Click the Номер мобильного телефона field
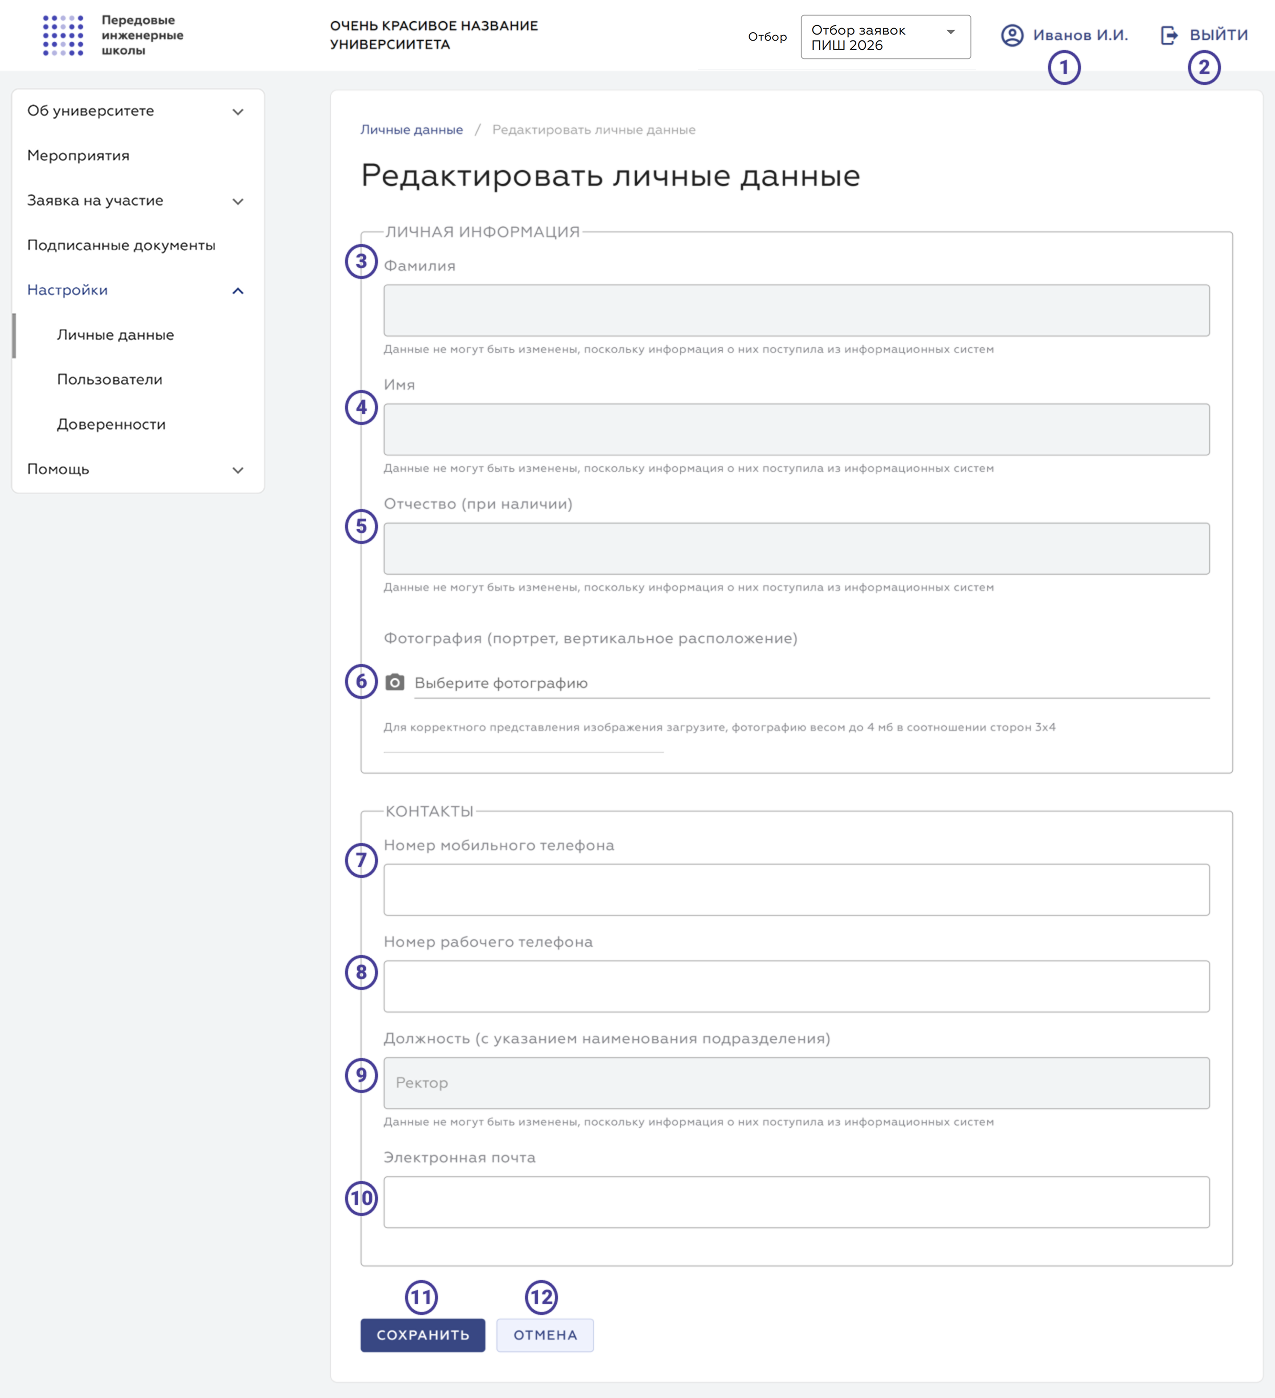Screen dimensions: 1275x1398 coord(797,890)
